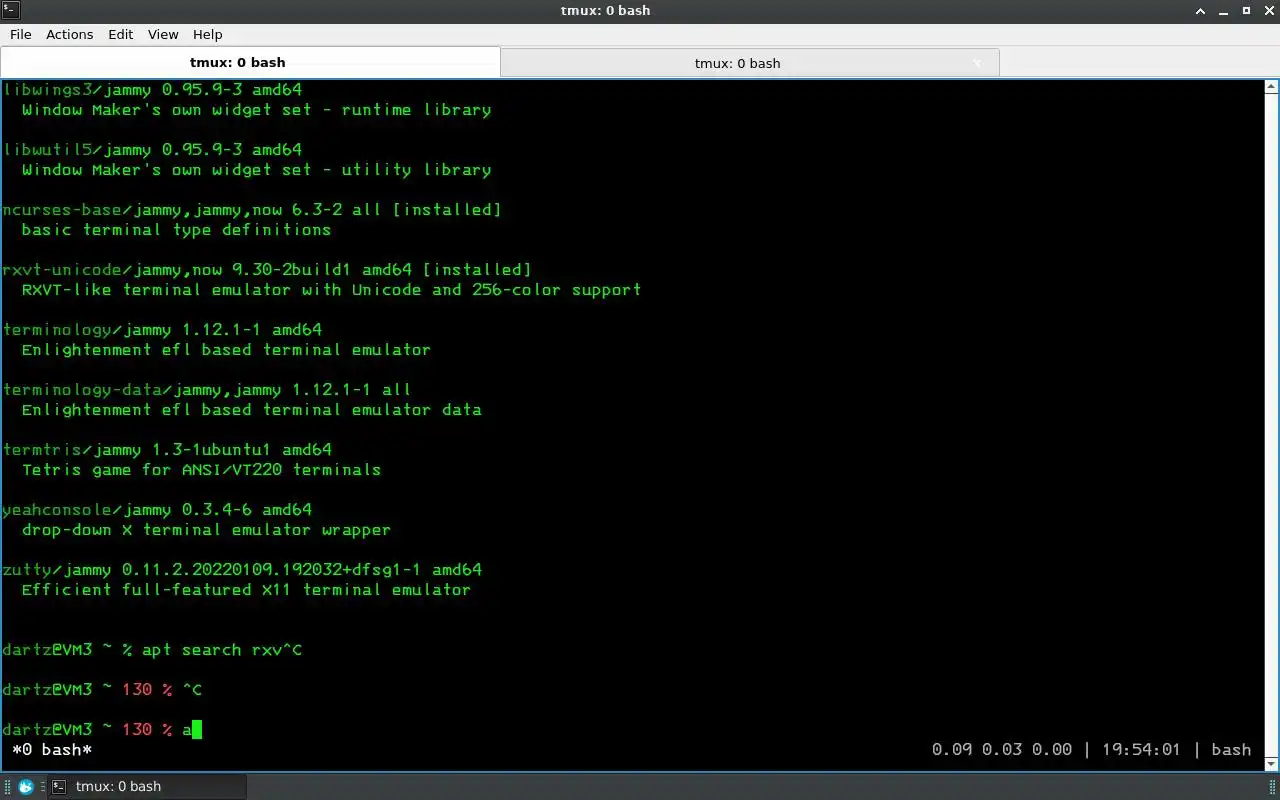Switch to the inactive second tmux tab
Image resolution: width=1280 pixels, height=800 pixels.
point(749,63)
